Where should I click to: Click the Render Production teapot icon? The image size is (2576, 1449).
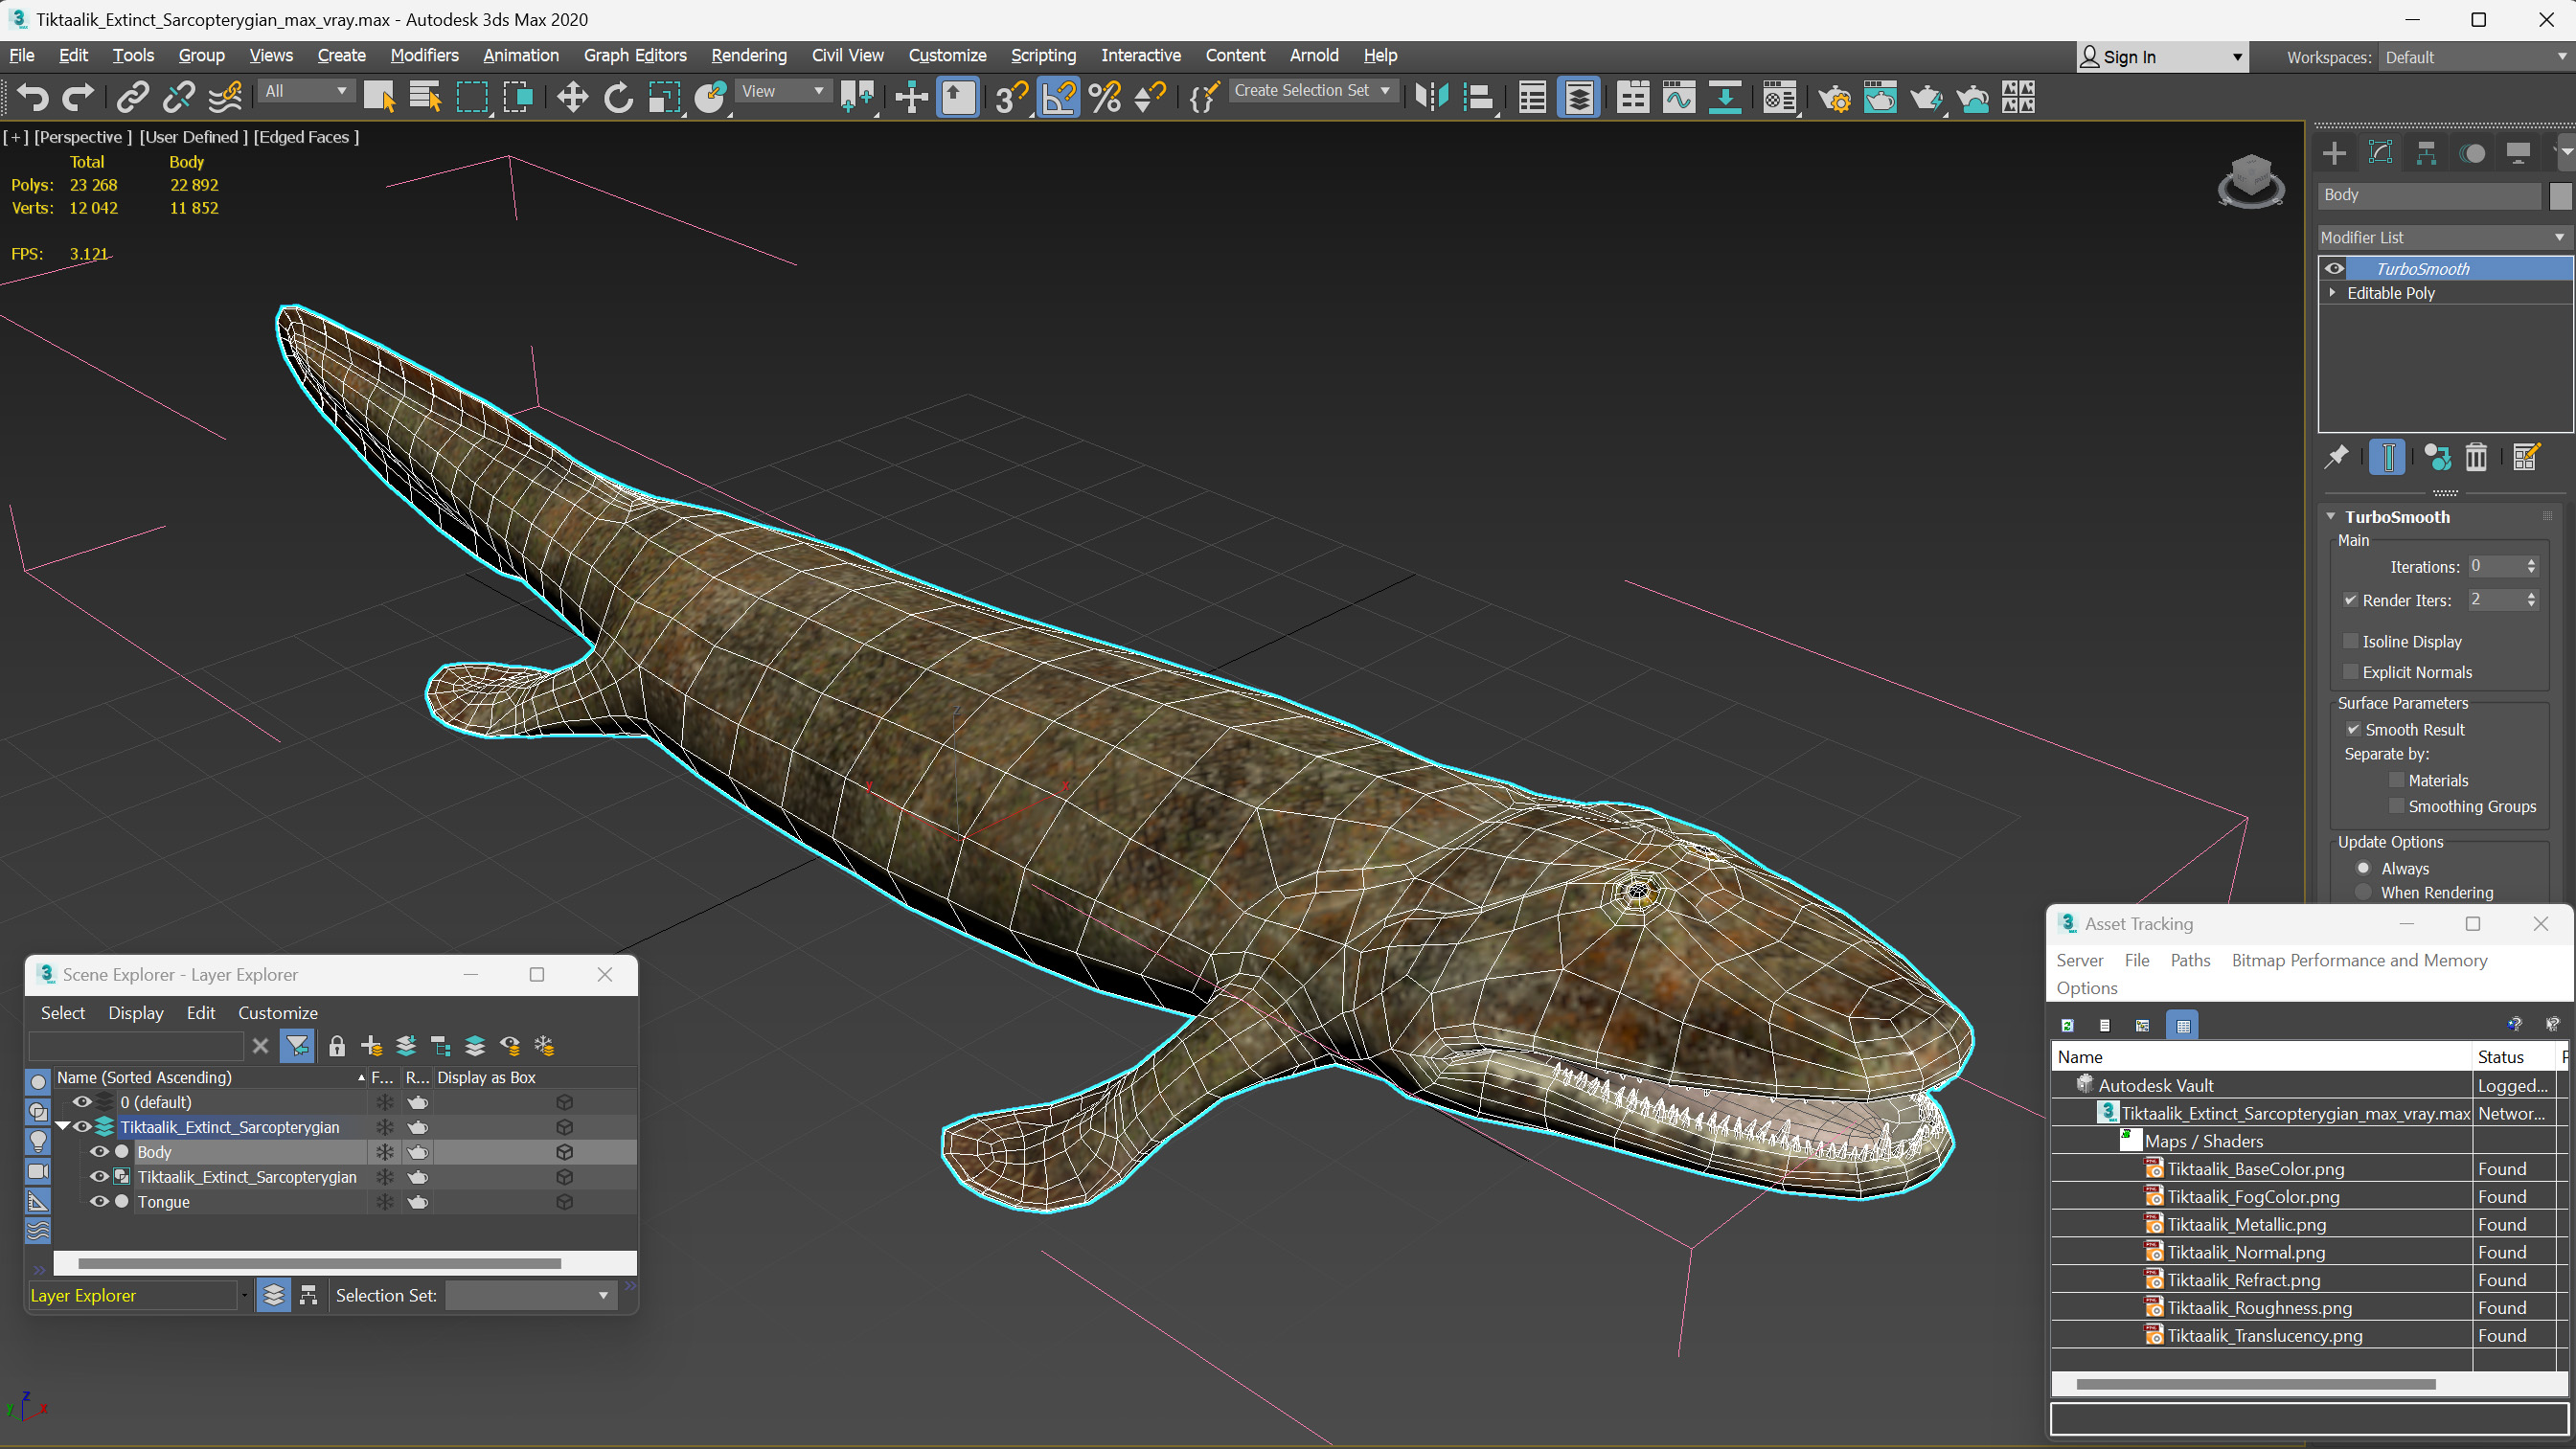tap(1926, 97)
